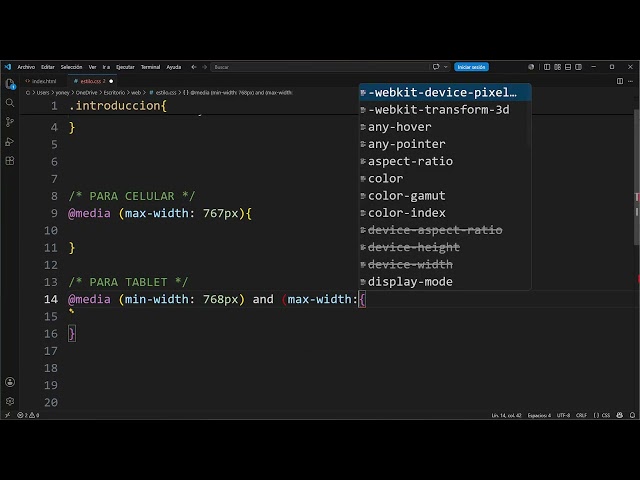
Task: Open the Search view in activity bar
Action: [x=10, y=103]
